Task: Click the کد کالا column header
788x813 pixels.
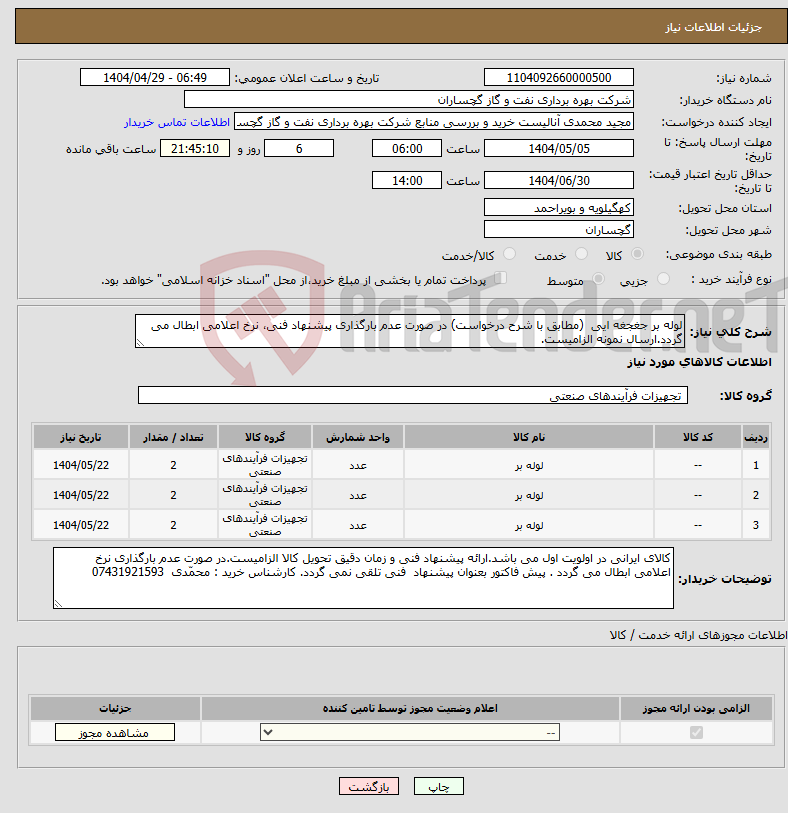Action: tap(697, 437)
